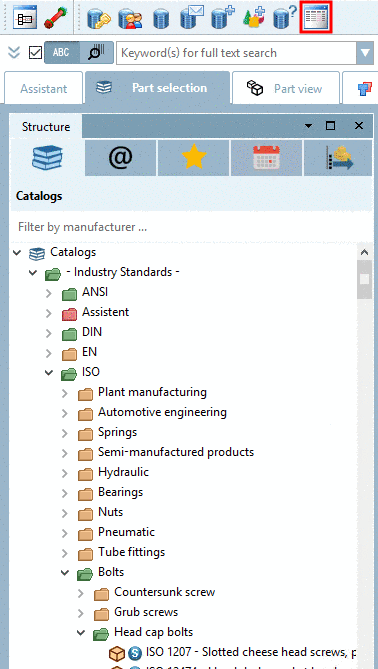Toggle the checkbox next to ABC button

[x=35, y=52]
